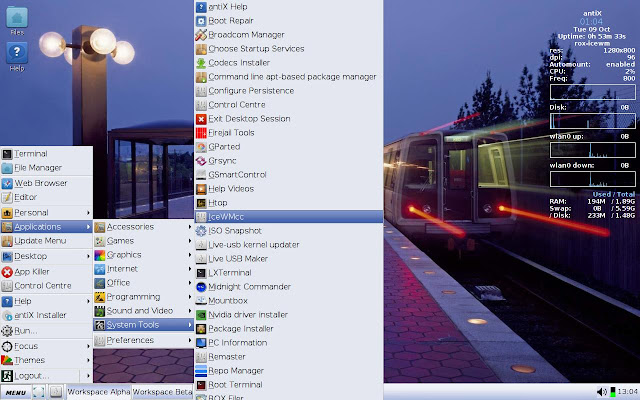This screenshot has height=400, width=640.
Task: Expand the Games category
Action: [x=143, y=241]
